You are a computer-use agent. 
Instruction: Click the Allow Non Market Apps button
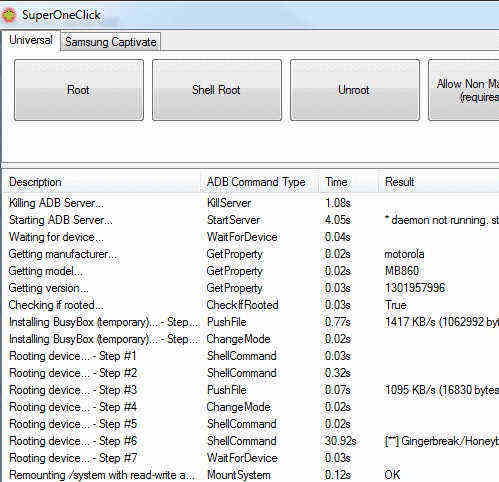[x=464, y=90]
